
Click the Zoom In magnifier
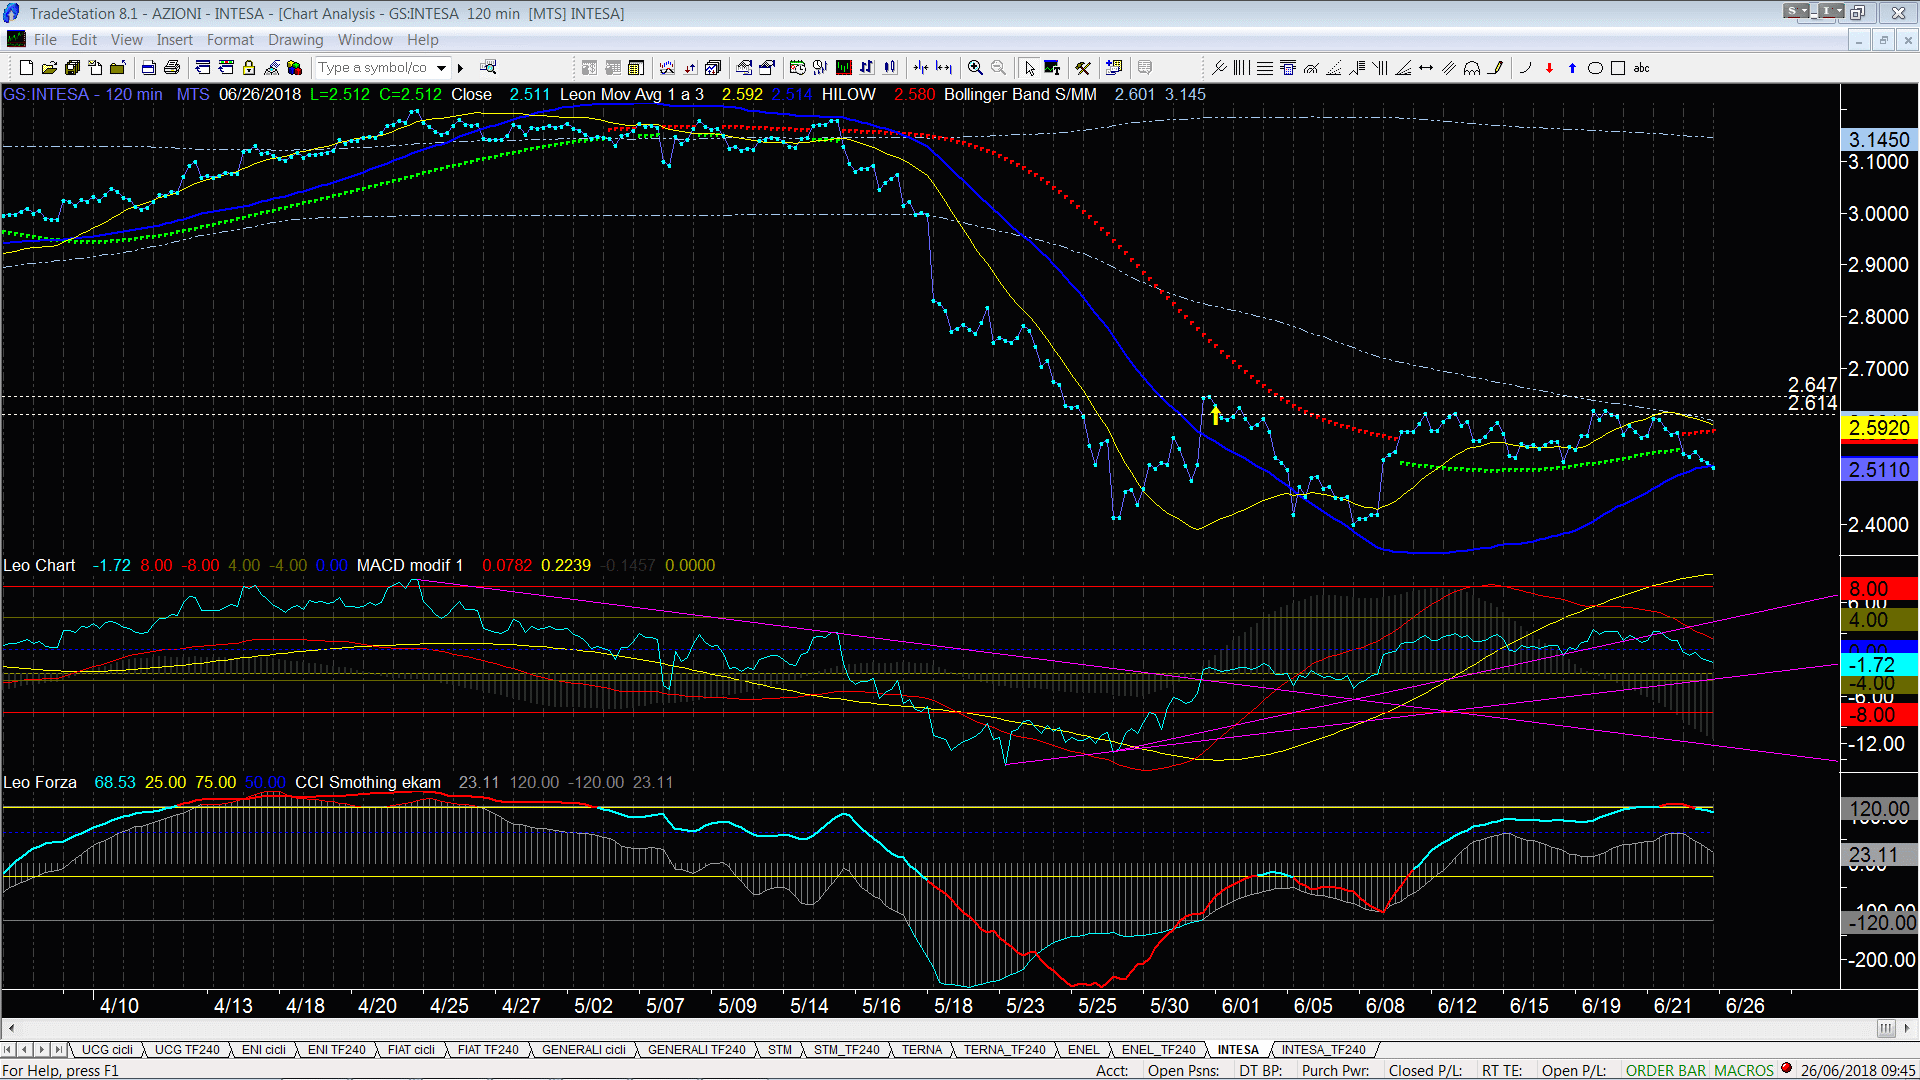(x=975, y=68)
